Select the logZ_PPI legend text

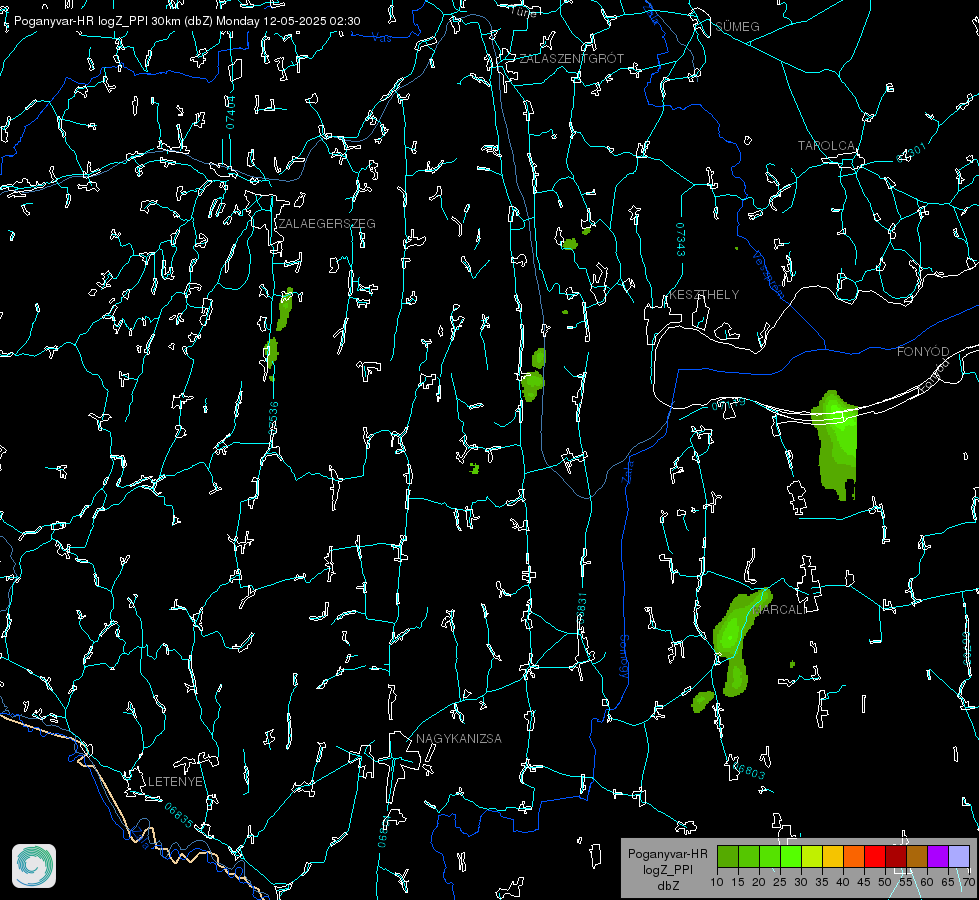(667, 869)
